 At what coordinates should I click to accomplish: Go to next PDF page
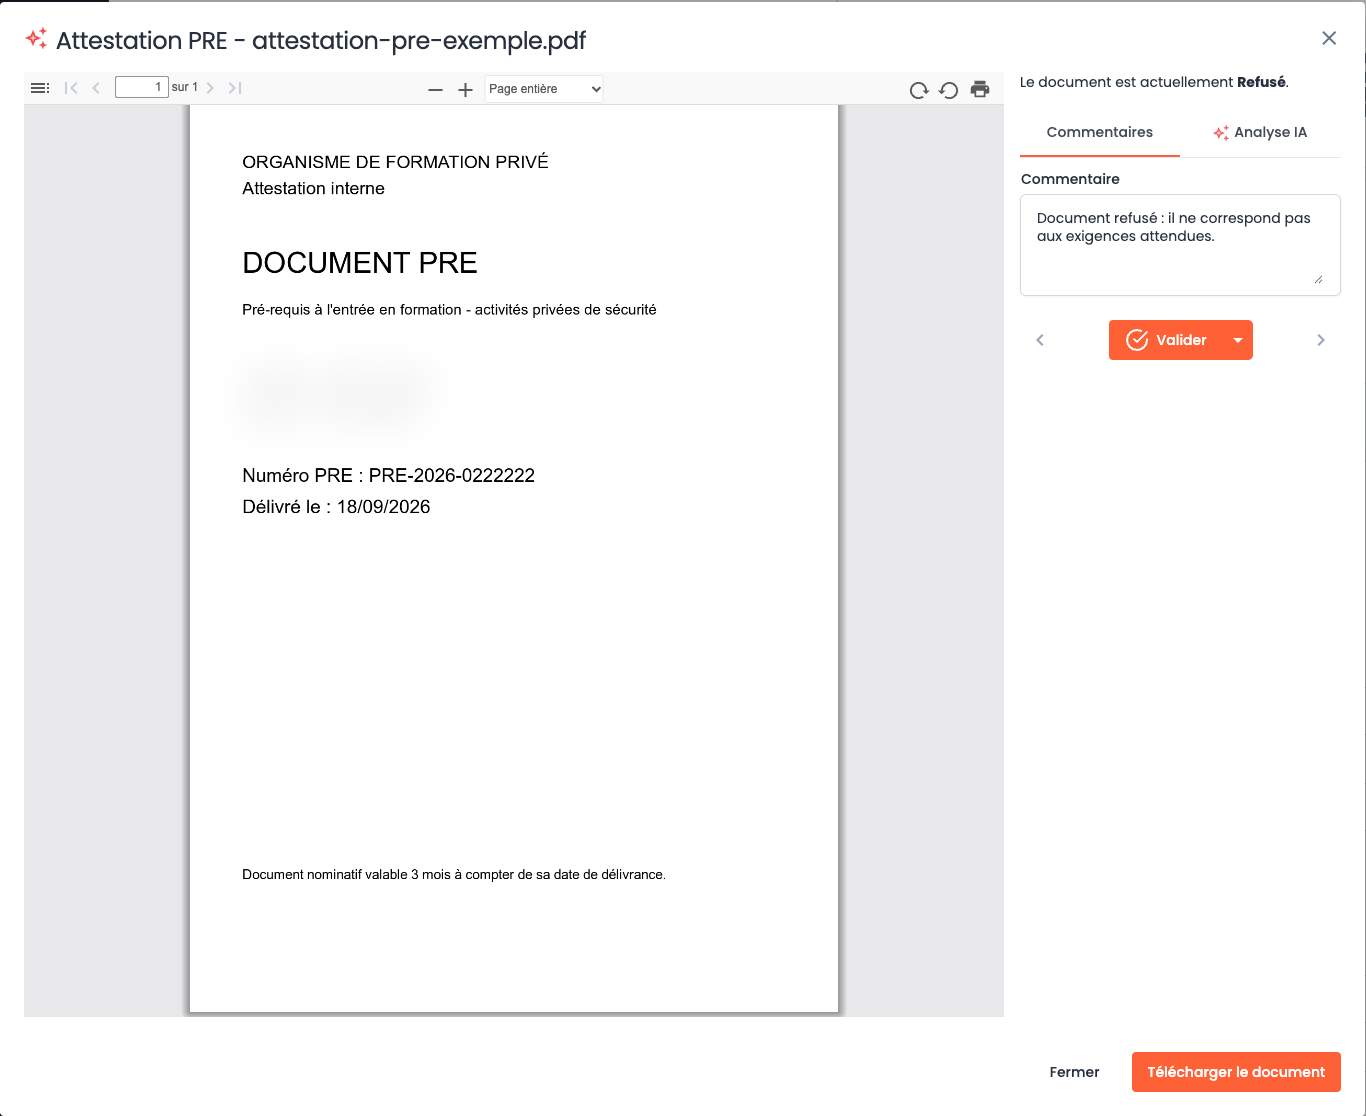click(210, 88)
